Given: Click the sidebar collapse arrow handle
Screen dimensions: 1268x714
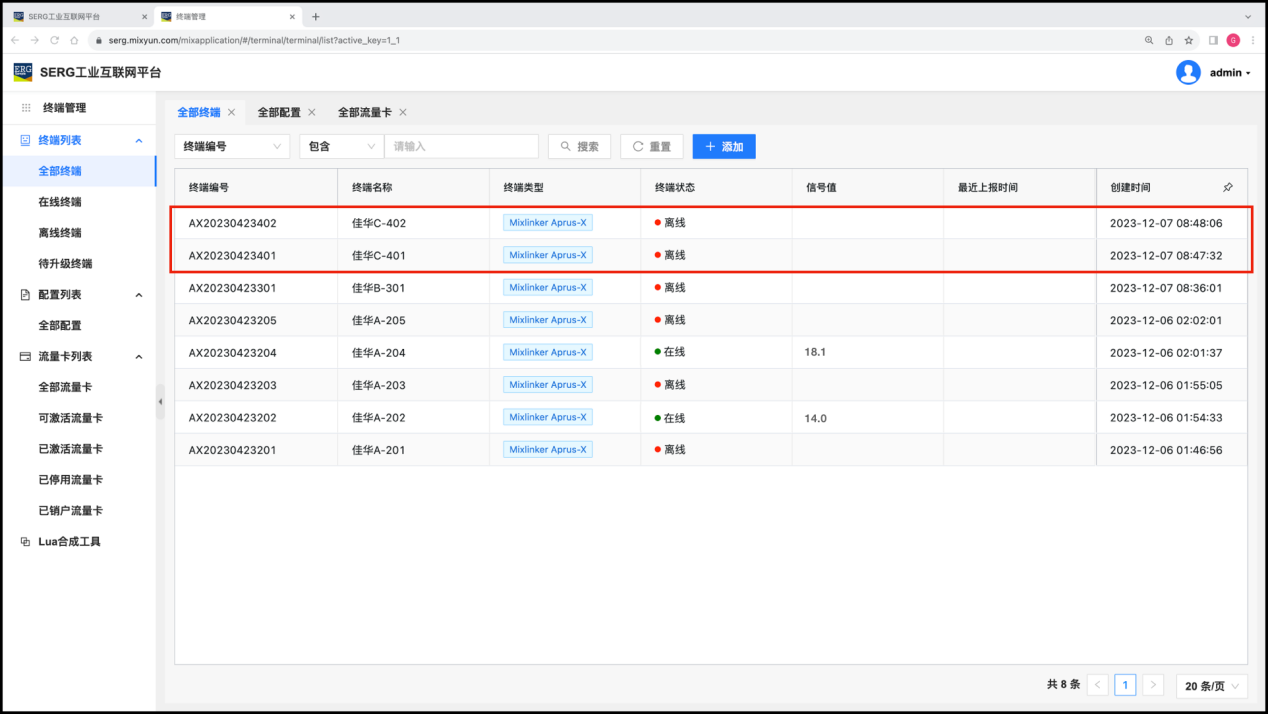Looking at the screenshot, I should pyautogui.click(x=160, y=402).
